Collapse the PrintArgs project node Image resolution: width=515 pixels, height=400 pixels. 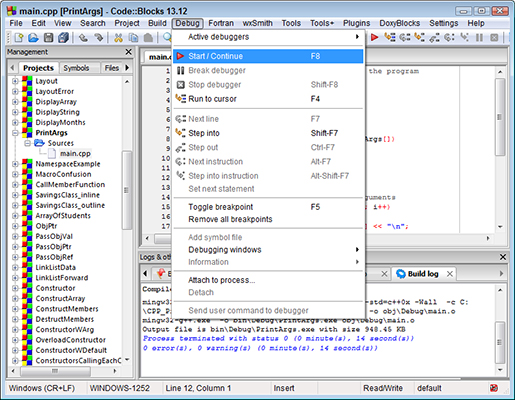(x=15, y=133)
